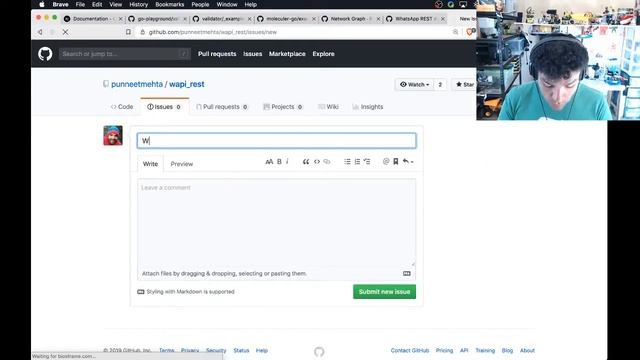Open the Issues repository tab
The height and width of the screenshot is (360, 640).
(x=164, y=107)
